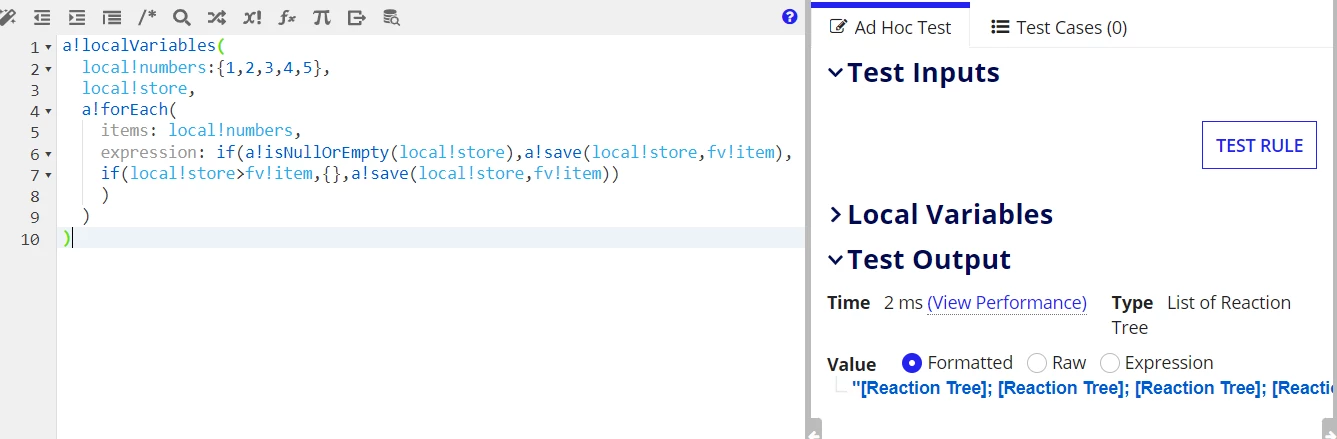Click line number 9 in gutter
This screenshot has width=1337, height=439.
pos(35,217)
